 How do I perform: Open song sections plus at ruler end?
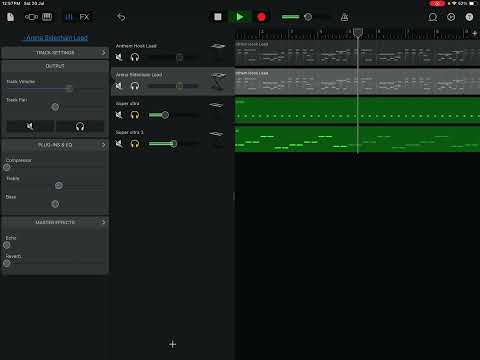coord(475,33)
